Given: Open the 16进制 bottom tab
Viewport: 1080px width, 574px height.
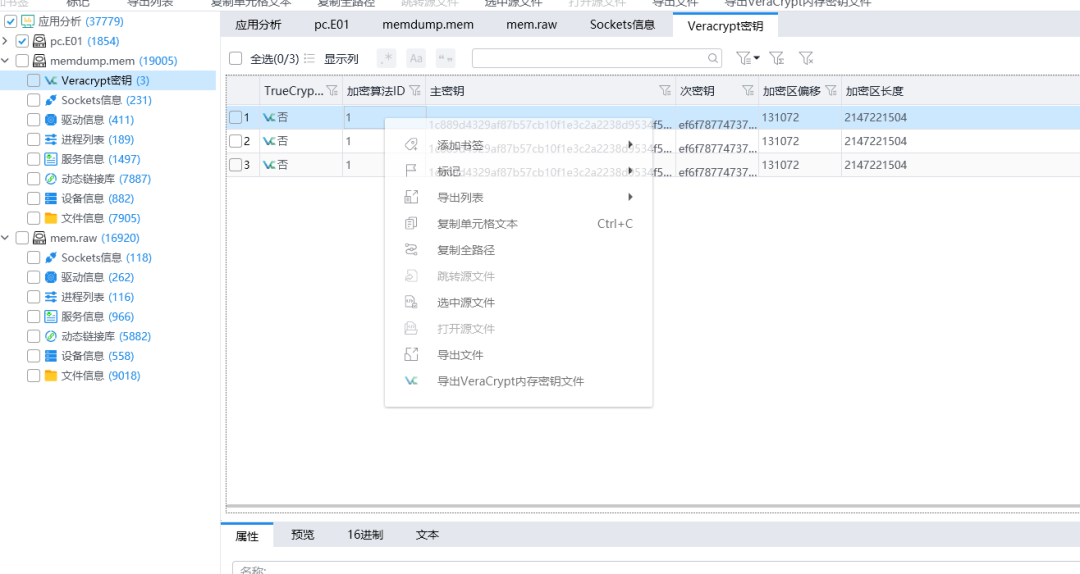Looking at the screenshot, I should pyautogui.click(x=365, y=535).
